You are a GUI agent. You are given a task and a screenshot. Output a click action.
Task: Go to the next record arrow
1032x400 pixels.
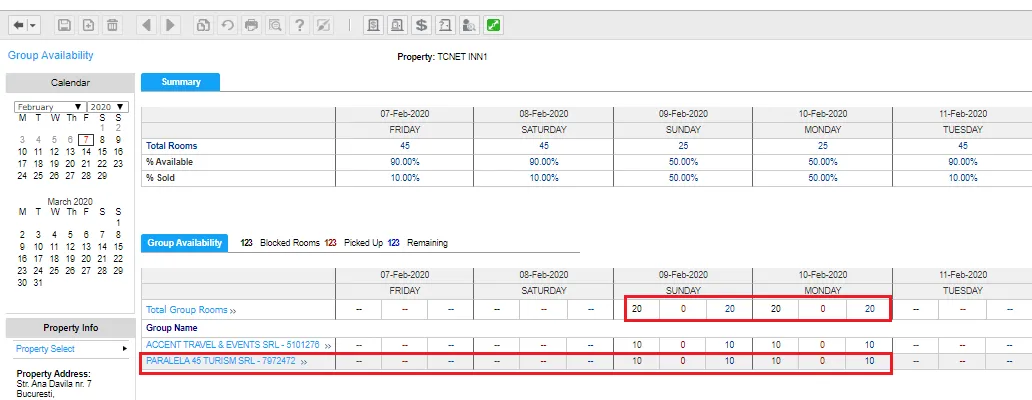tap(170, 26)
